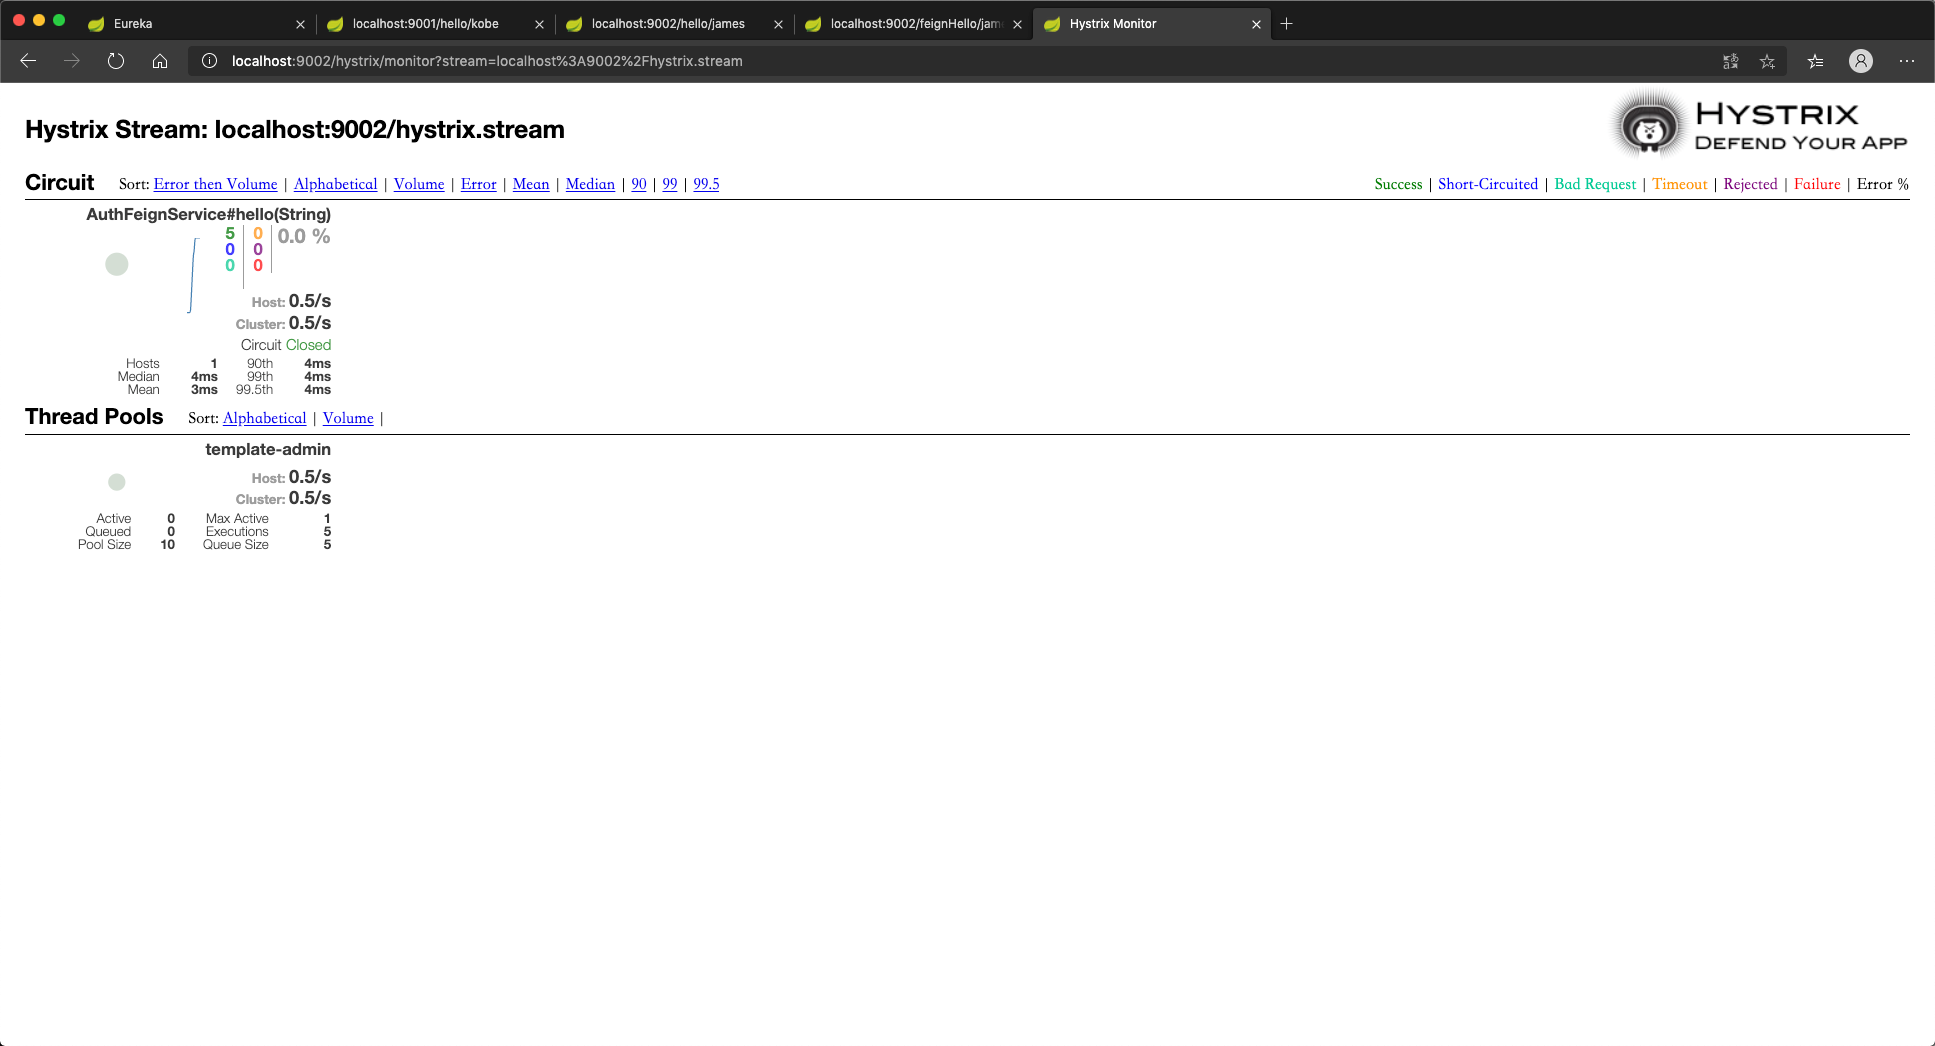
Task: Sort circuits by Error then Volume
Action: [x=215, y=184]
